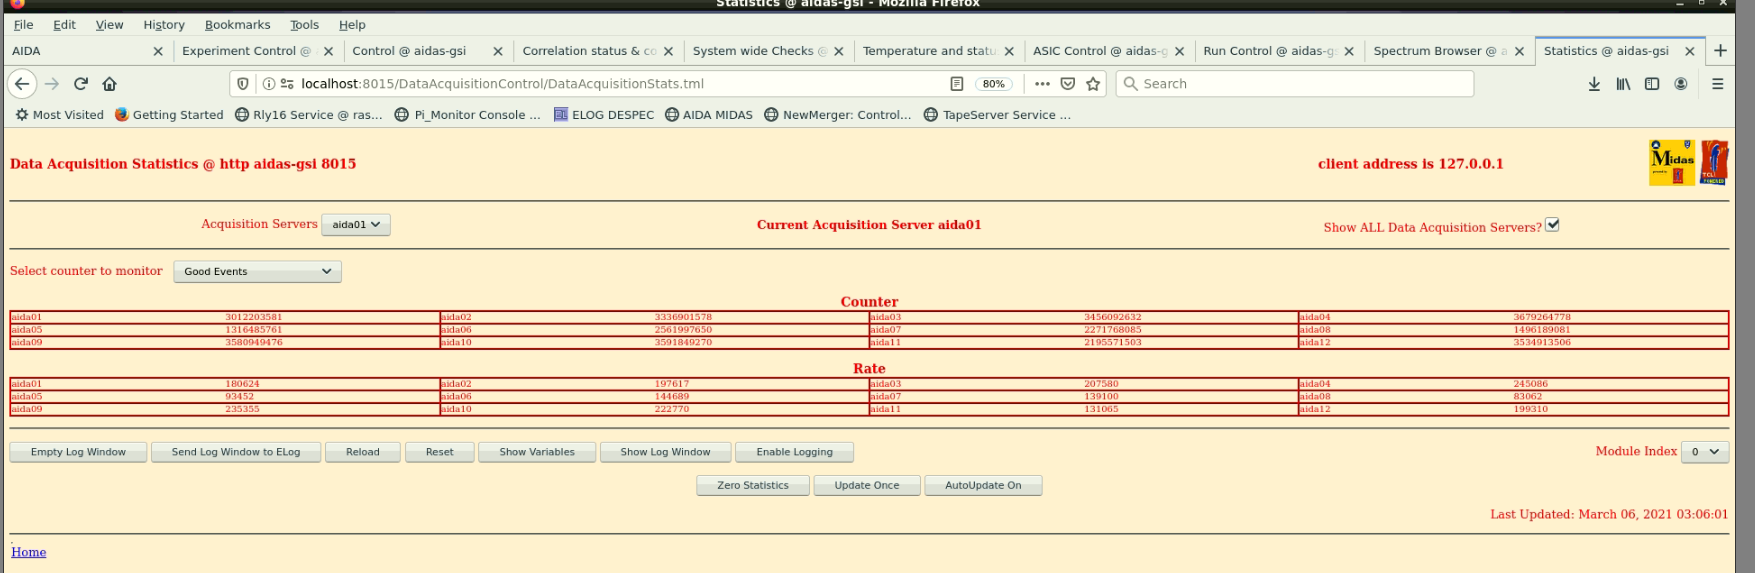Click the Reload button on the page
Viewport: 1755px width, 573px height.
coord(363,452)
